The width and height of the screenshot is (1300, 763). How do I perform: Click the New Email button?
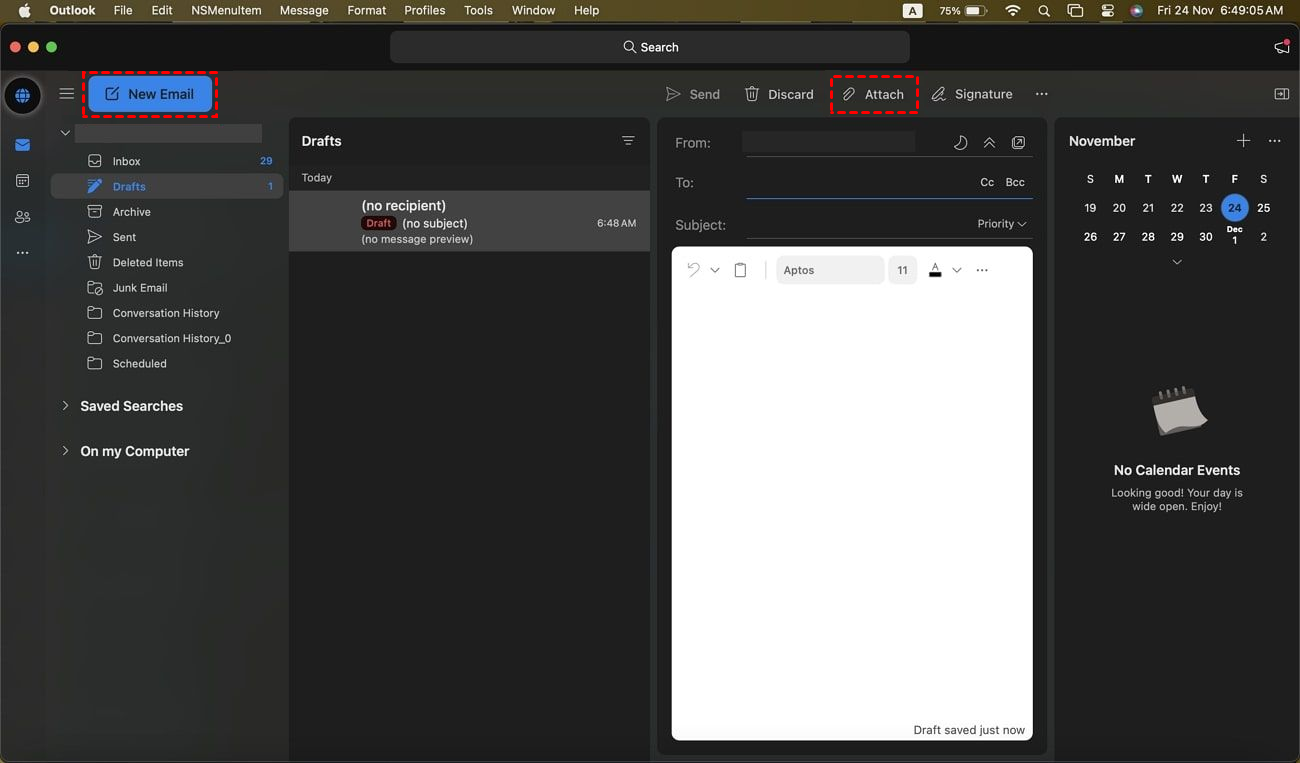click(x=150, y=94)
